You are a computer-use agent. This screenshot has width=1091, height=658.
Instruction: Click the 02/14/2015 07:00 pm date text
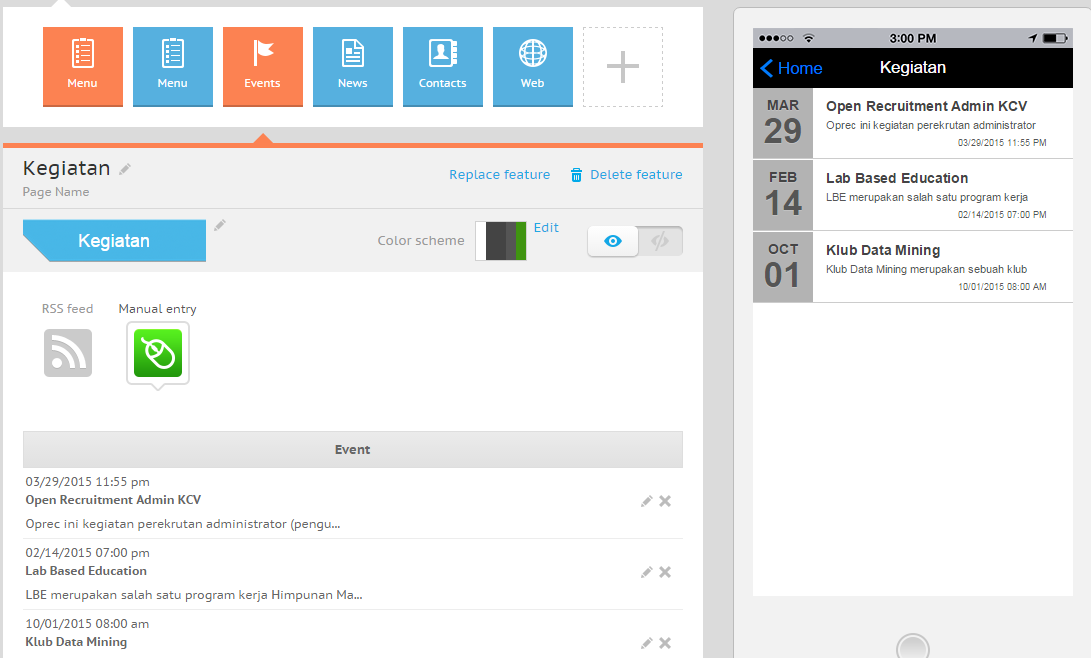88,552
